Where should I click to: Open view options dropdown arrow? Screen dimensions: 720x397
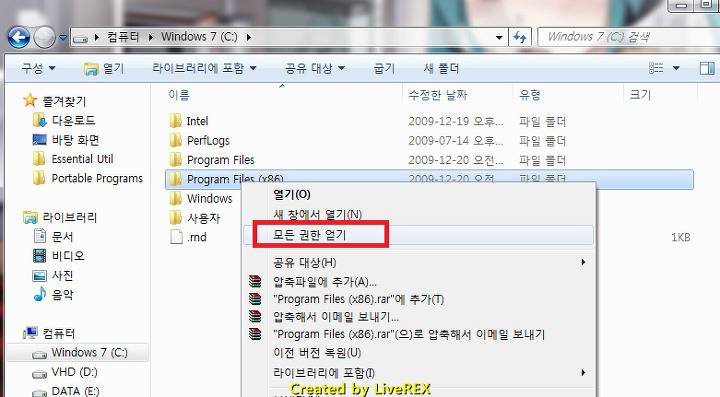(676, 68)
